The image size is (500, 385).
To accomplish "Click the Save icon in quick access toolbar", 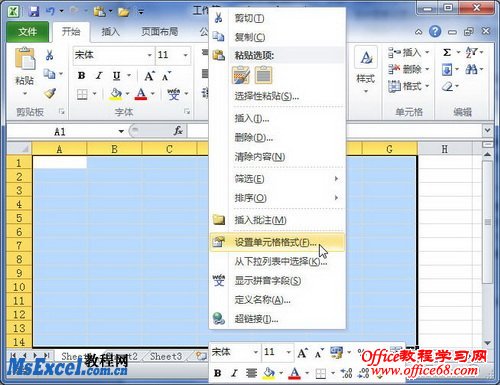I will (x=34, y=12).
